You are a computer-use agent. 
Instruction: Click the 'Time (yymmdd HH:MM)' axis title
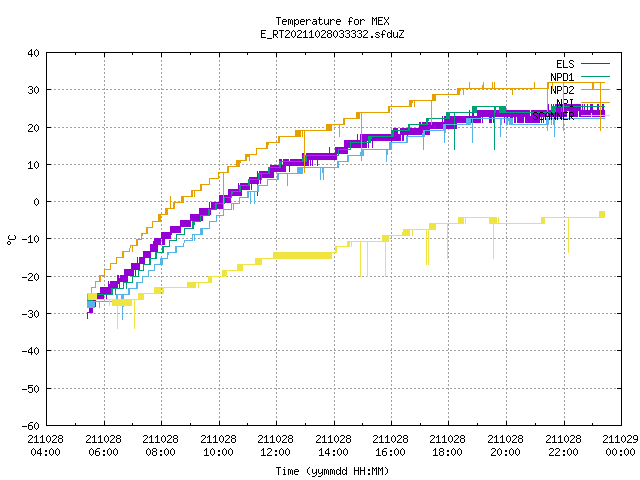332,471
